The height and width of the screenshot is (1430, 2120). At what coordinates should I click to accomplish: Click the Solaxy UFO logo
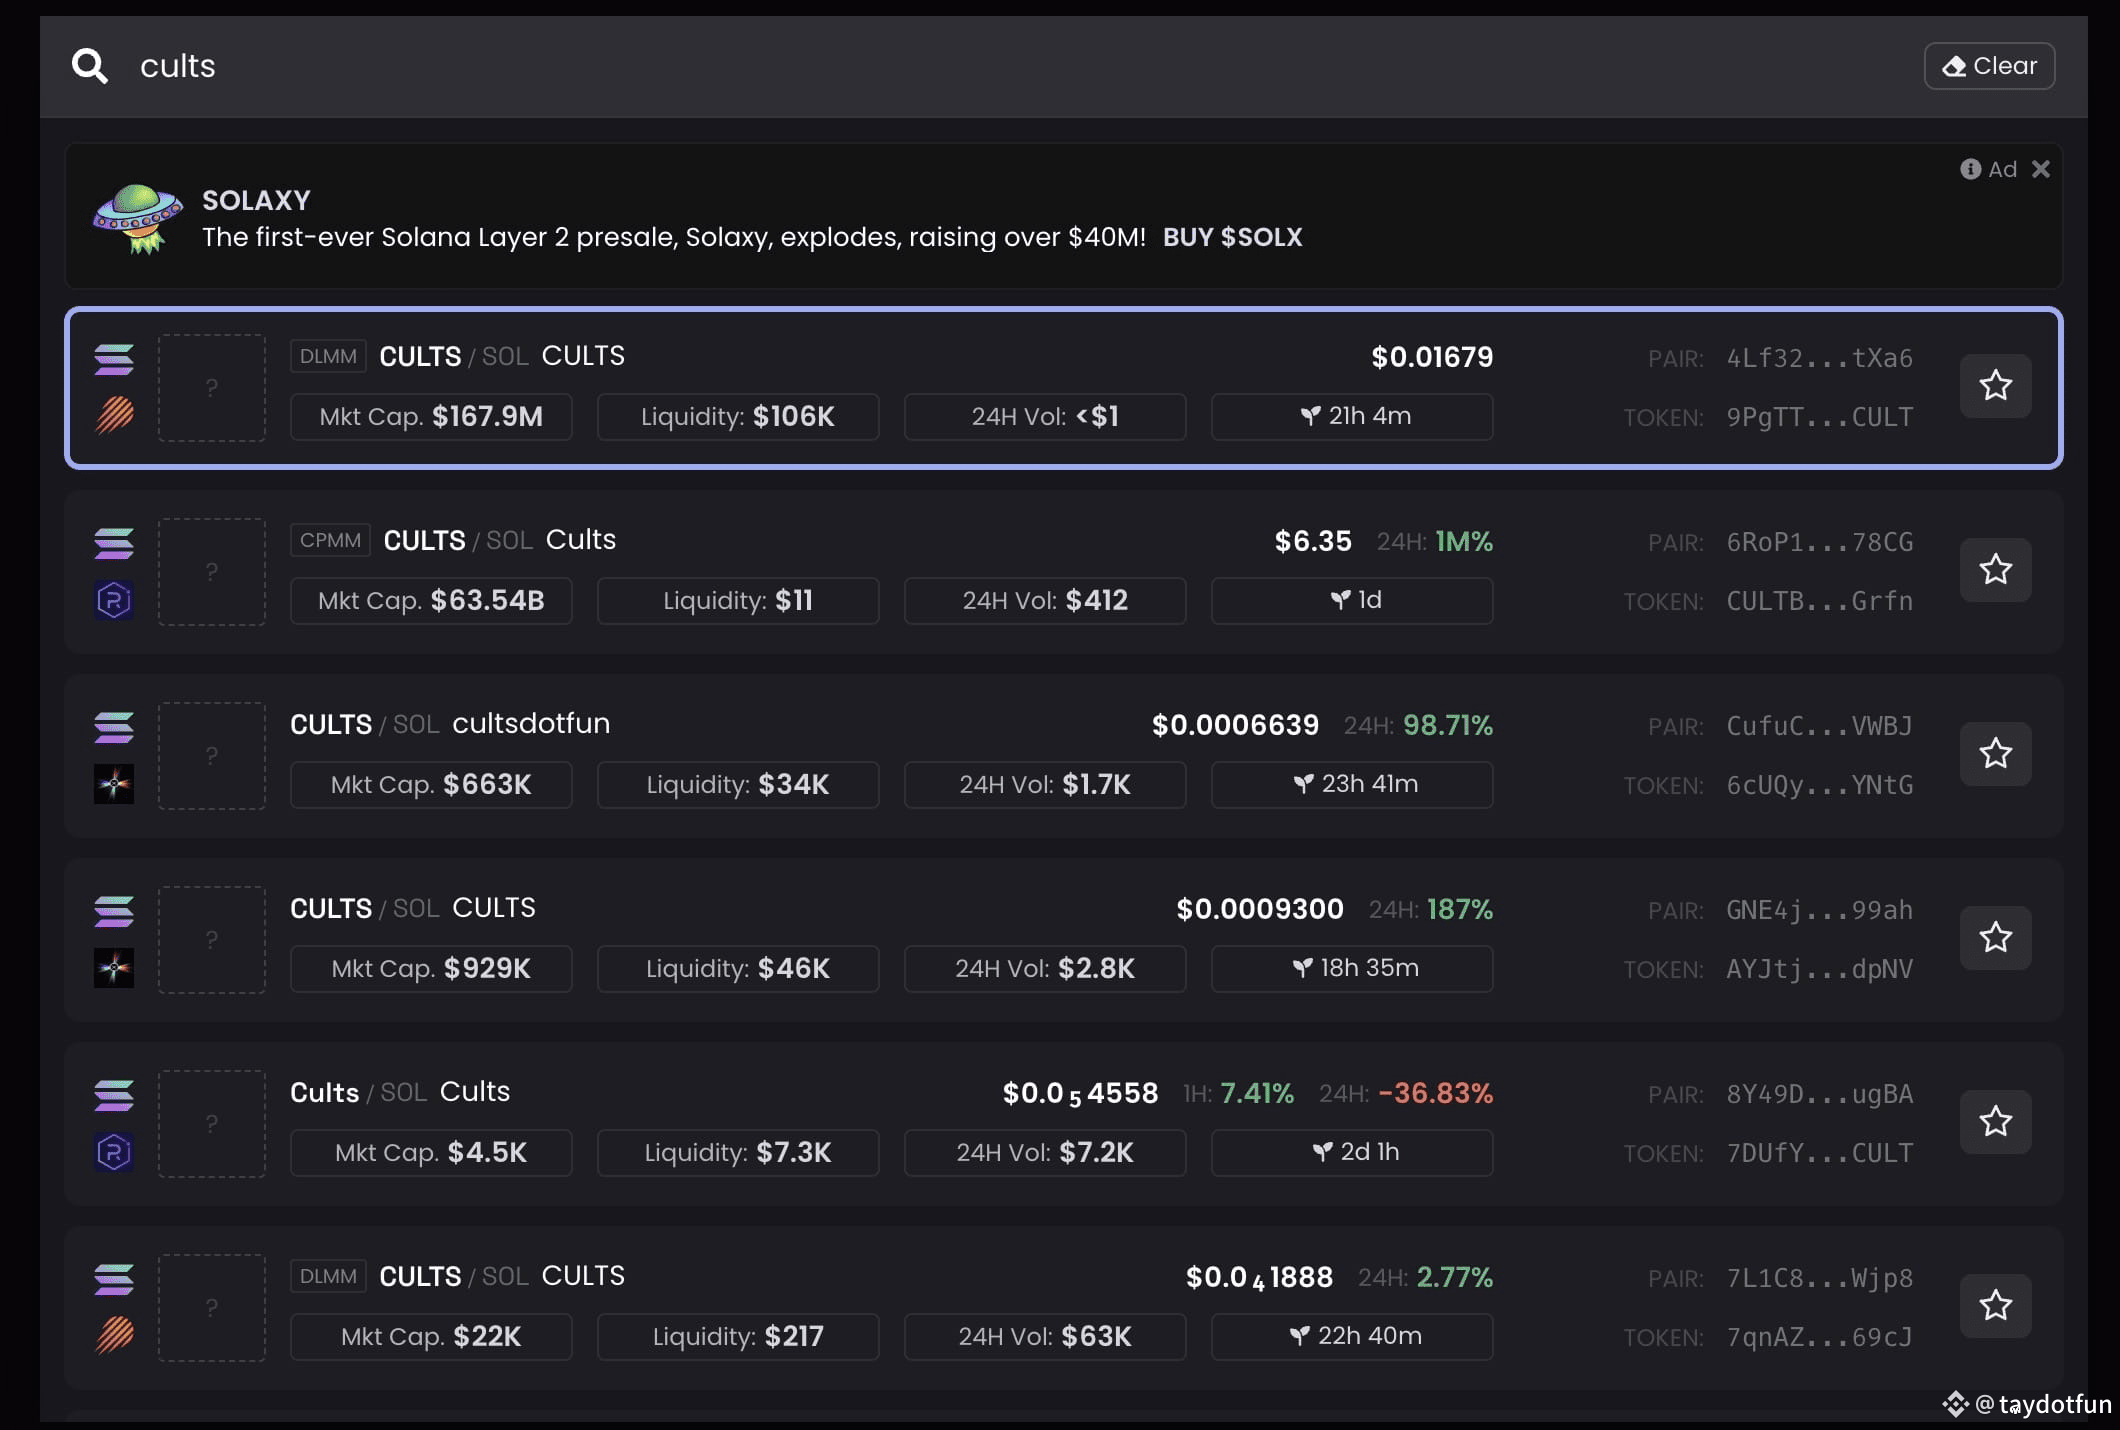tap(138, 218)
